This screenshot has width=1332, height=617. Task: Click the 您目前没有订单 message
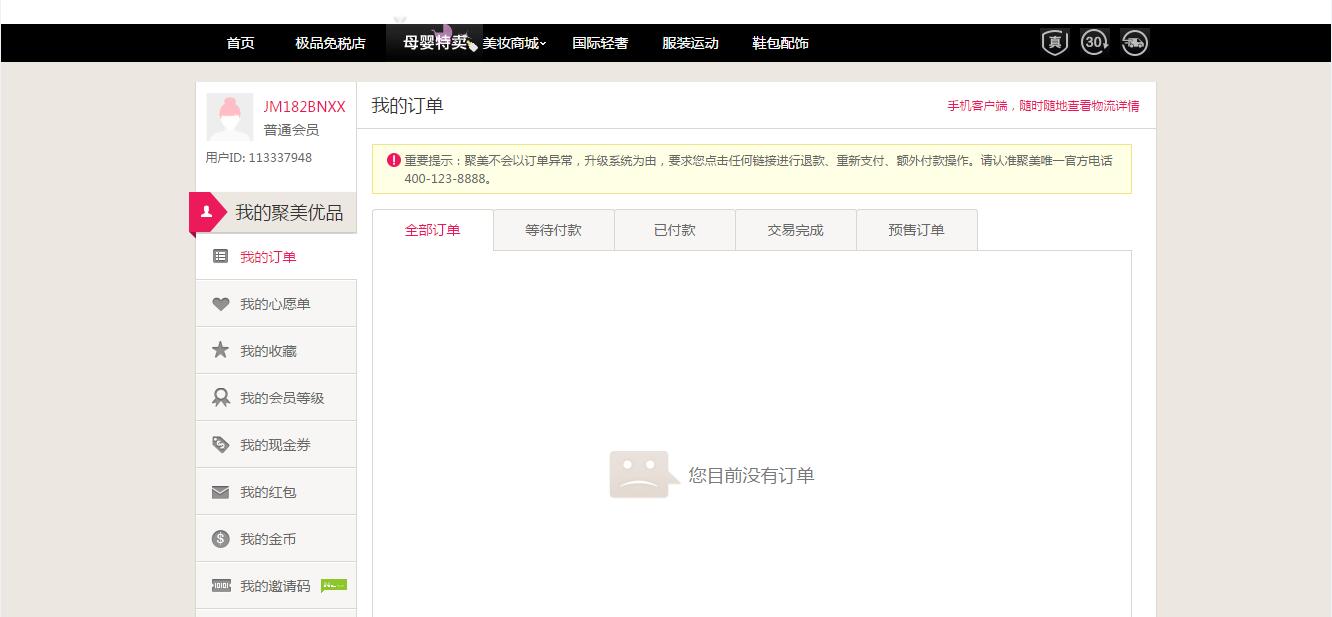pos(751,476)
